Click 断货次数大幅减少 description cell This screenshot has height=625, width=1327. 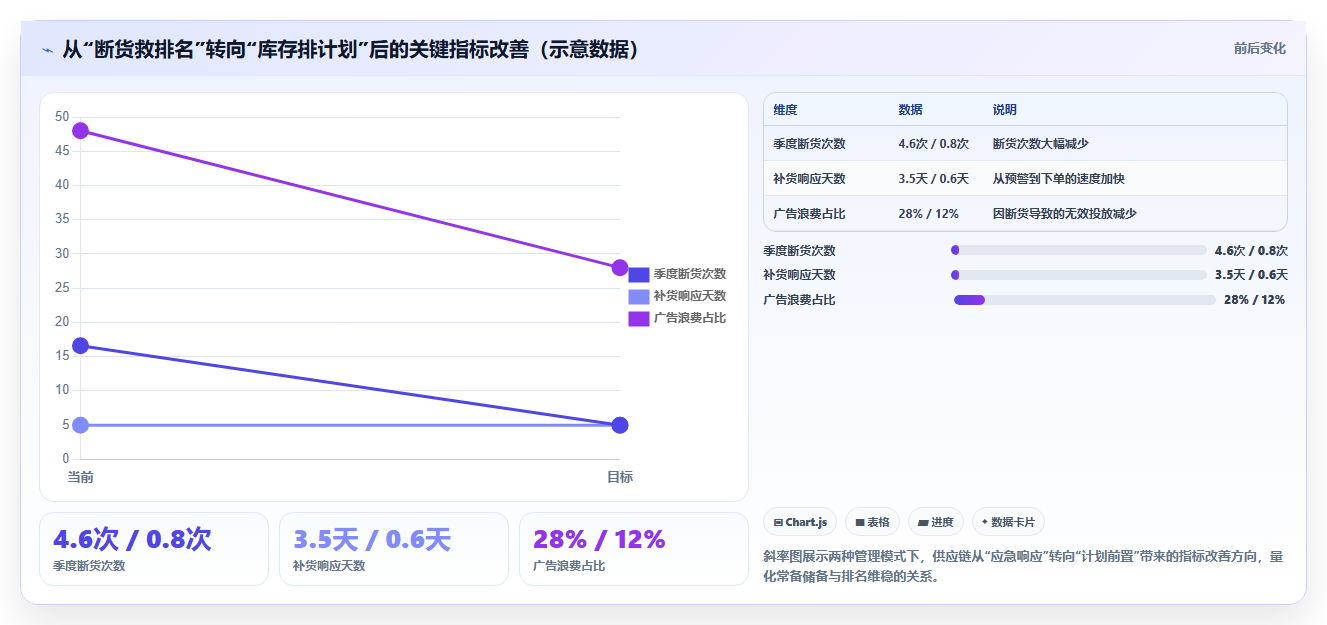(x=1040, y=144)
